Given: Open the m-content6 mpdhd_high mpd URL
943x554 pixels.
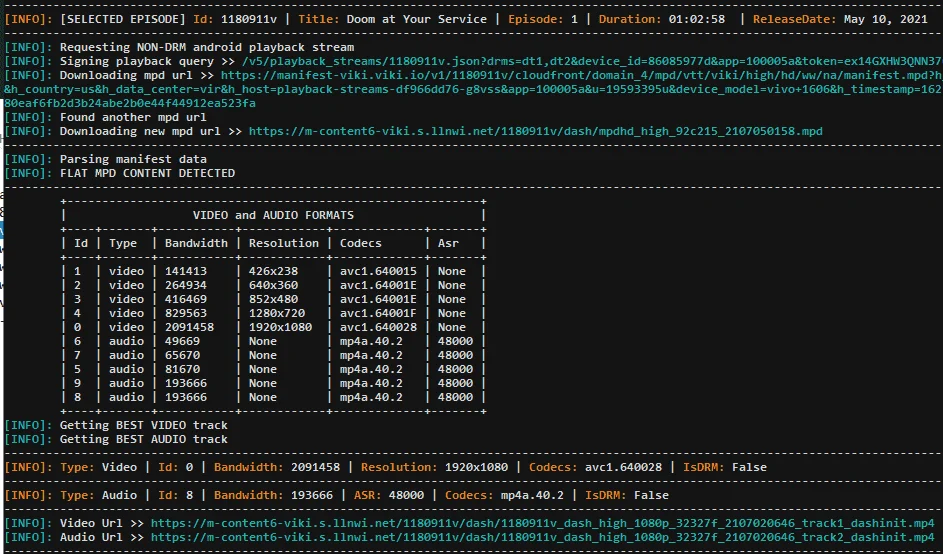Looking at the screenshot, I should [x=535, y=131].
